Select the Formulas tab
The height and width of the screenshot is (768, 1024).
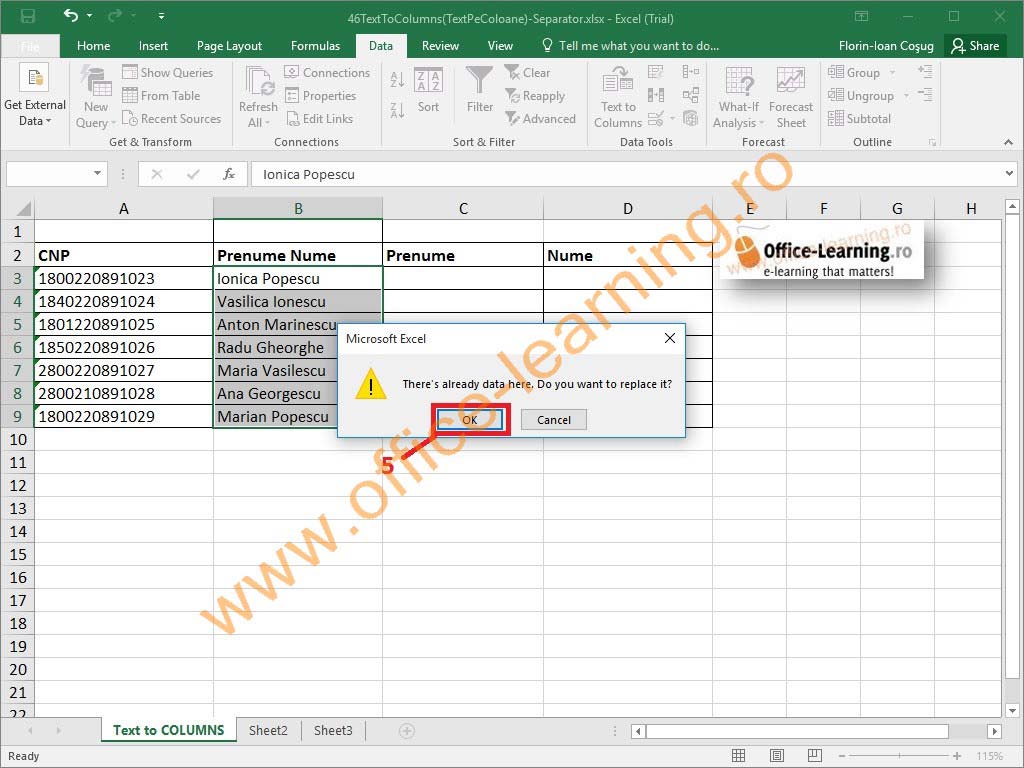pyautogui.click(x=315, y=46)
